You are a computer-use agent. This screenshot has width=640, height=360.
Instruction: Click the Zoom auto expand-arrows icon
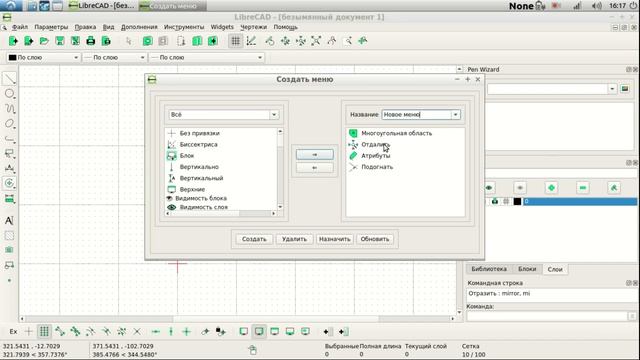316,41
